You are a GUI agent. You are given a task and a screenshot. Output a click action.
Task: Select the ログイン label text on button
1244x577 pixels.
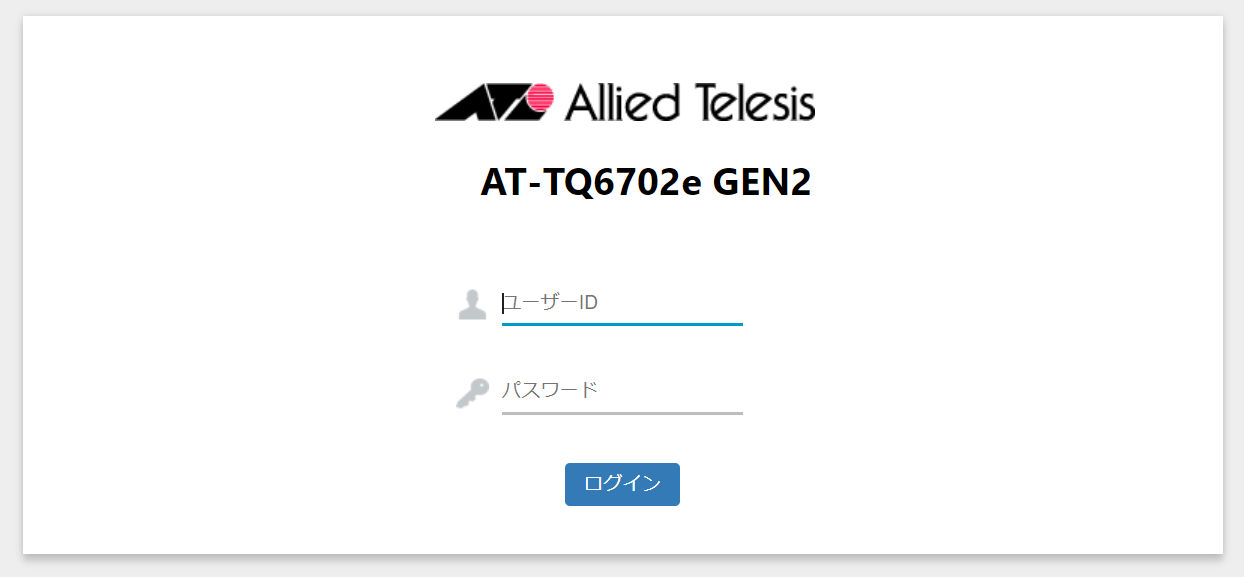click(x=622, y=484)
